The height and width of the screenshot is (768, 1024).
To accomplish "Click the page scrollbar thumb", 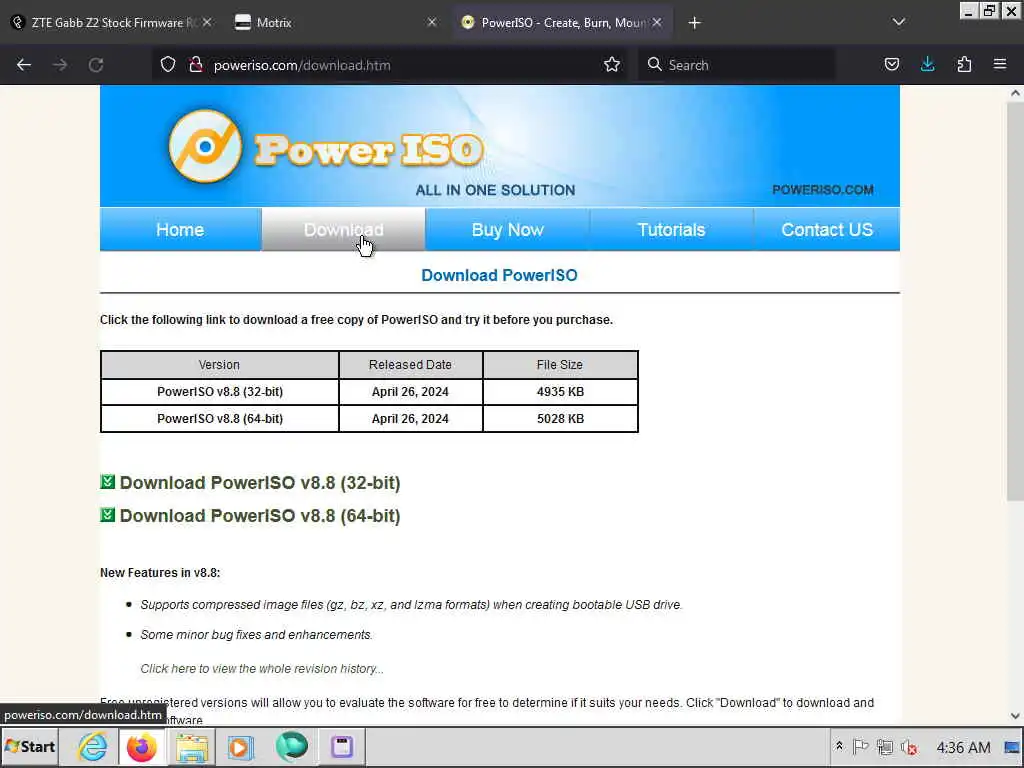I will pos(1015,300).
